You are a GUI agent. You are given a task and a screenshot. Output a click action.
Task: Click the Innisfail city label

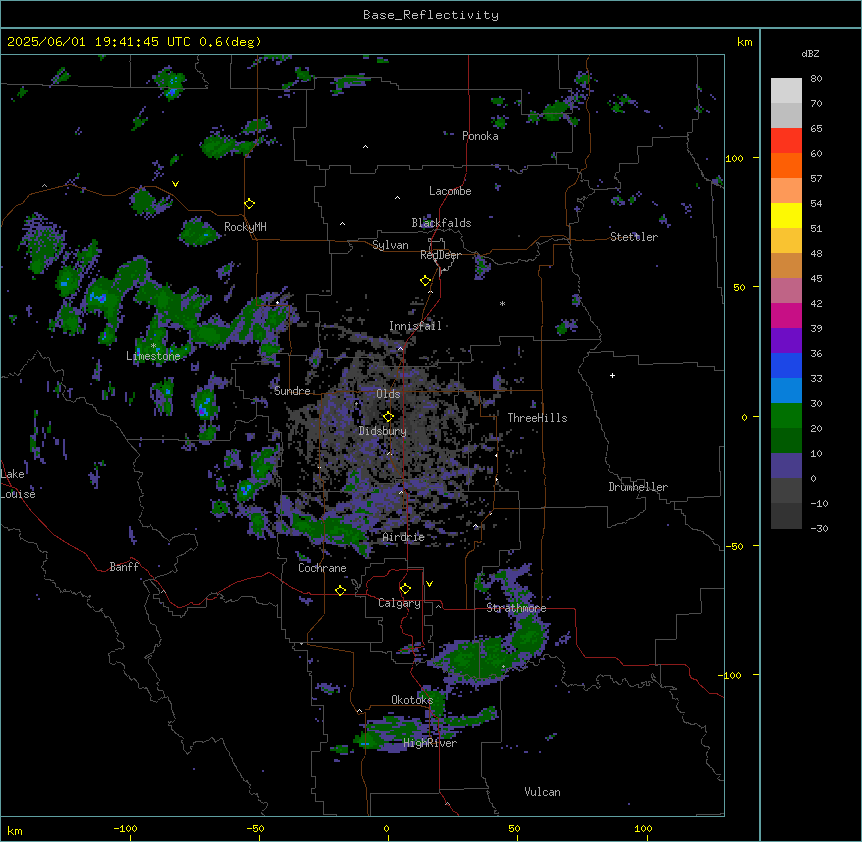click(x=415, y=326)
